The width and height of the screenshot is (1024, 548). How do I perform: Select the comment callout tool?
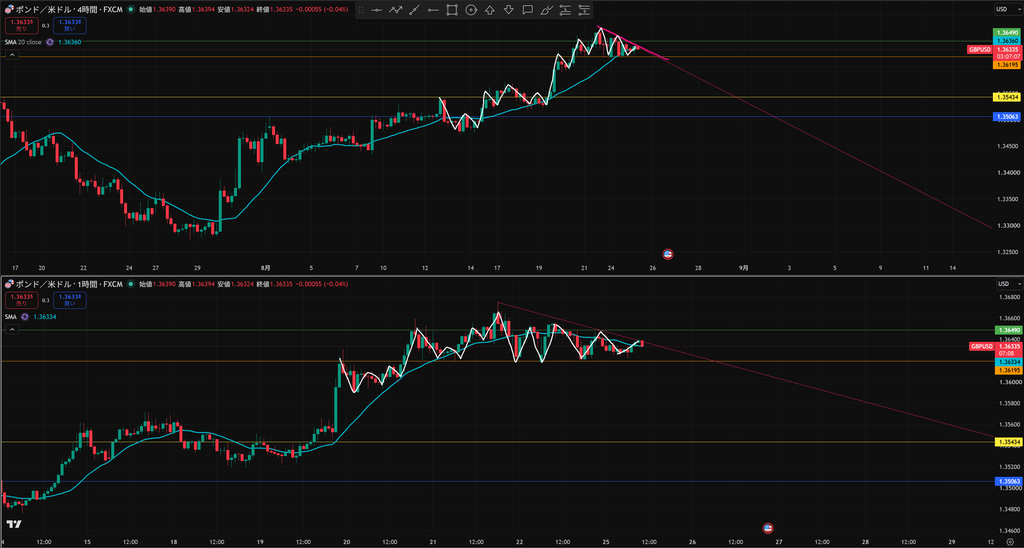[x=528, y=10]
